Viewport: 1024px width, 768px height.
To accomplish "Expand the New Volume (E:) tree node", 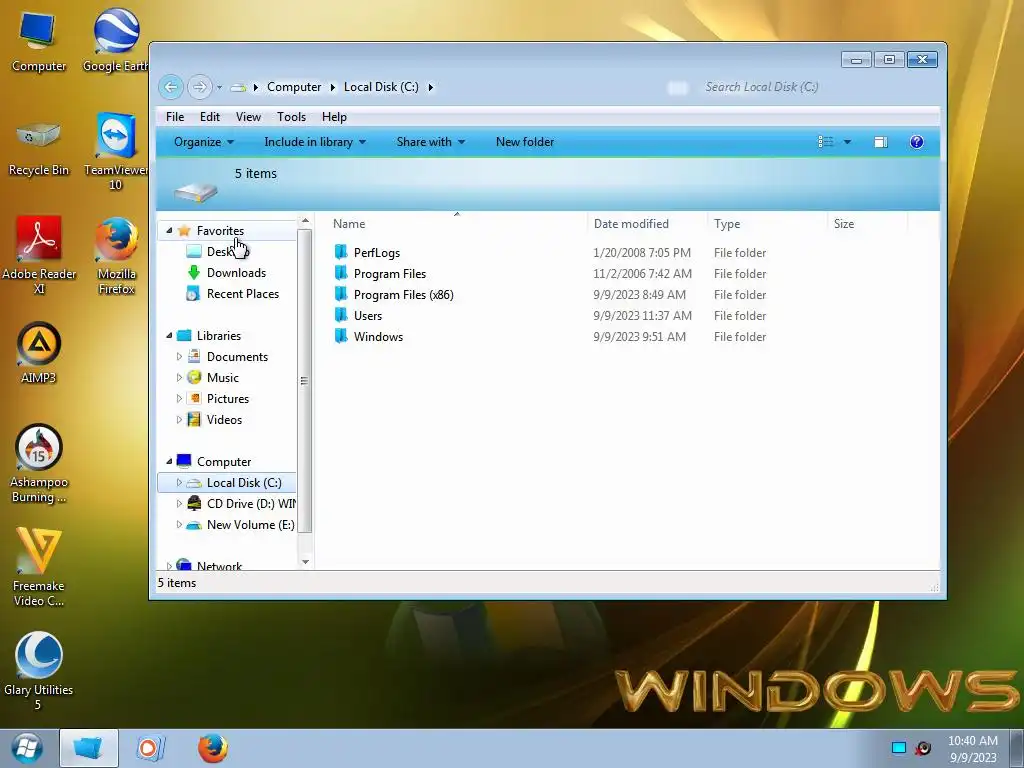I will tap(179, 524).
